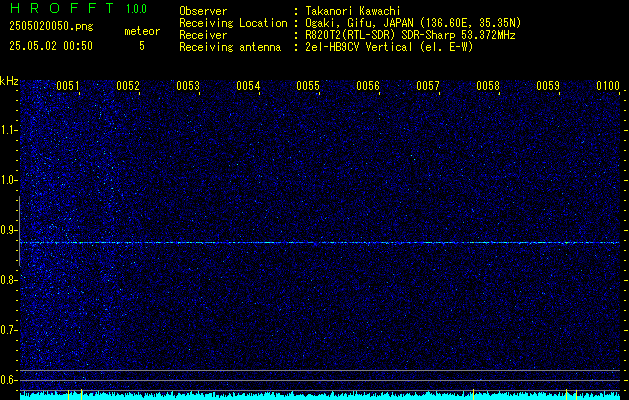
Task: Click the Receiving antenna label
Action: [x=230, y=47]
